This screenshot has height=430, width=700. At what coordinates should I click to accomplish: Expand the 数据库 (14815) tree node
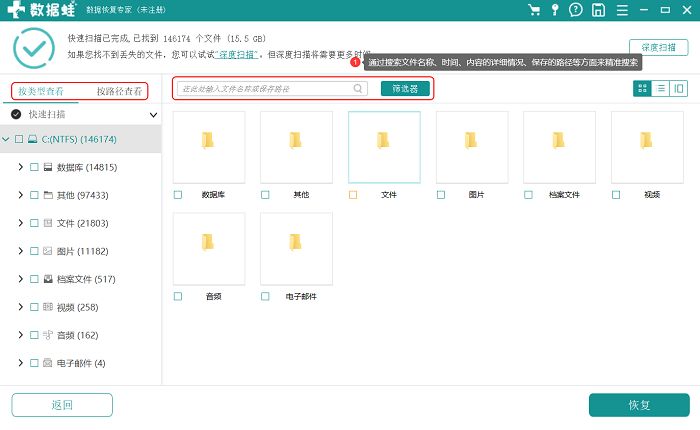[21, 167]
